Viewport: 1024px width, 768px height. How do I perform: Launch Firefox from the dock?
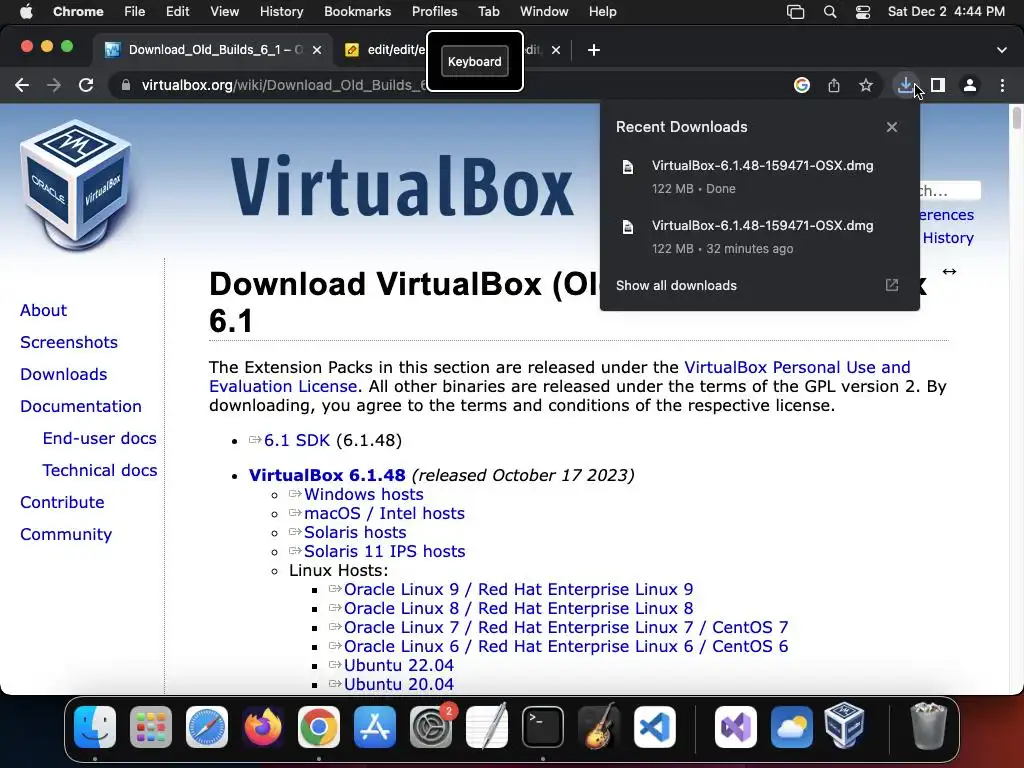tap(263, 727)
